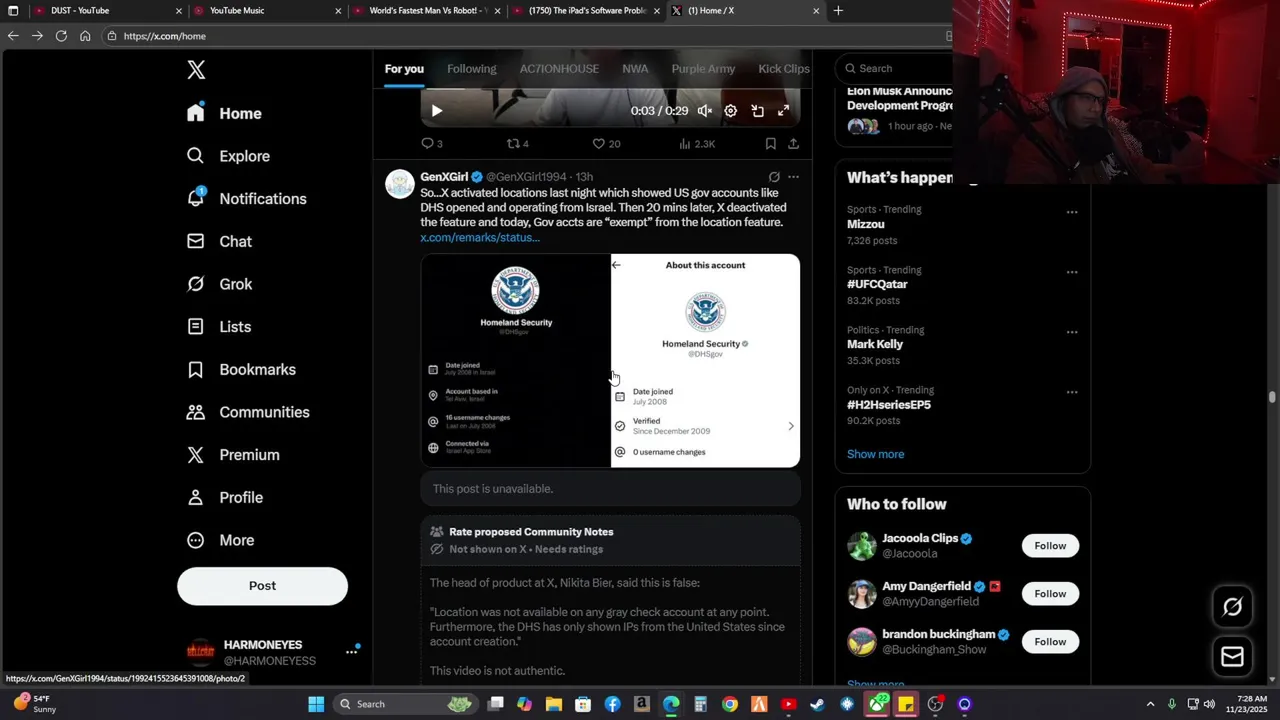This screenshot has width=1280, height=720.
Task: Click the reply icon showing 3
Action: pyautogui.click(x=432, y=144)
